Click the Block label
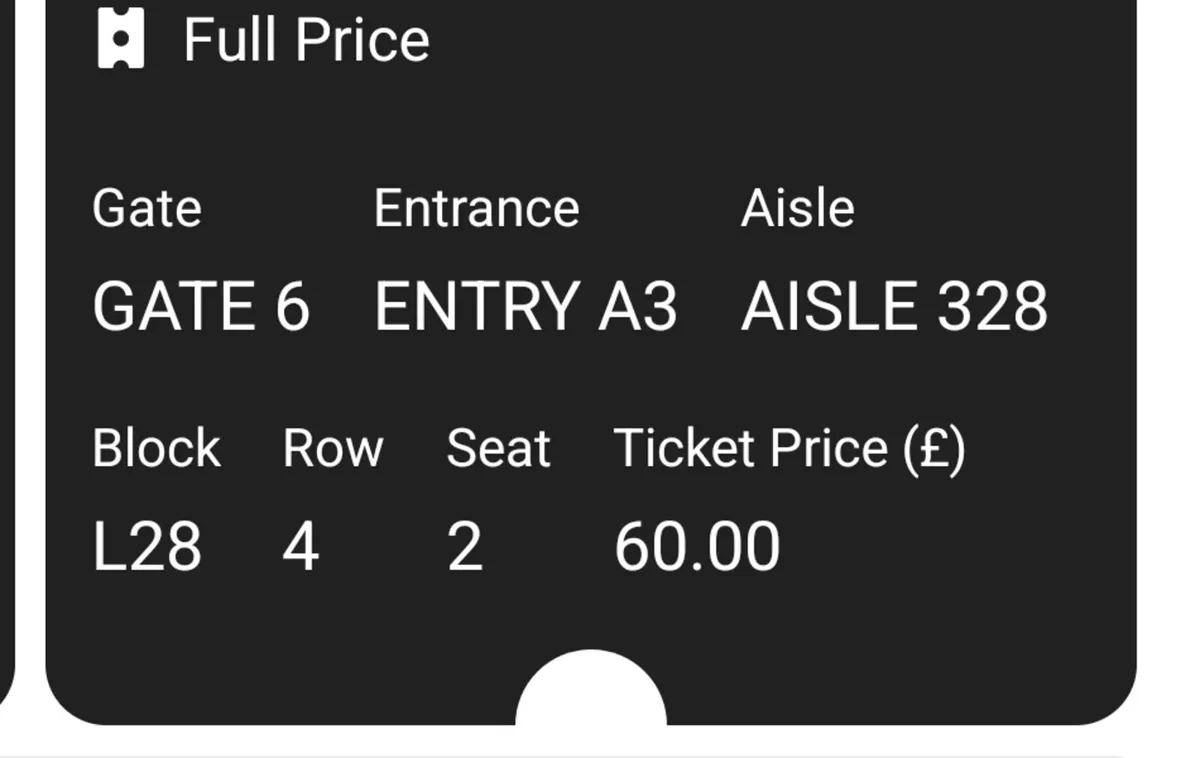 [156, 447]
